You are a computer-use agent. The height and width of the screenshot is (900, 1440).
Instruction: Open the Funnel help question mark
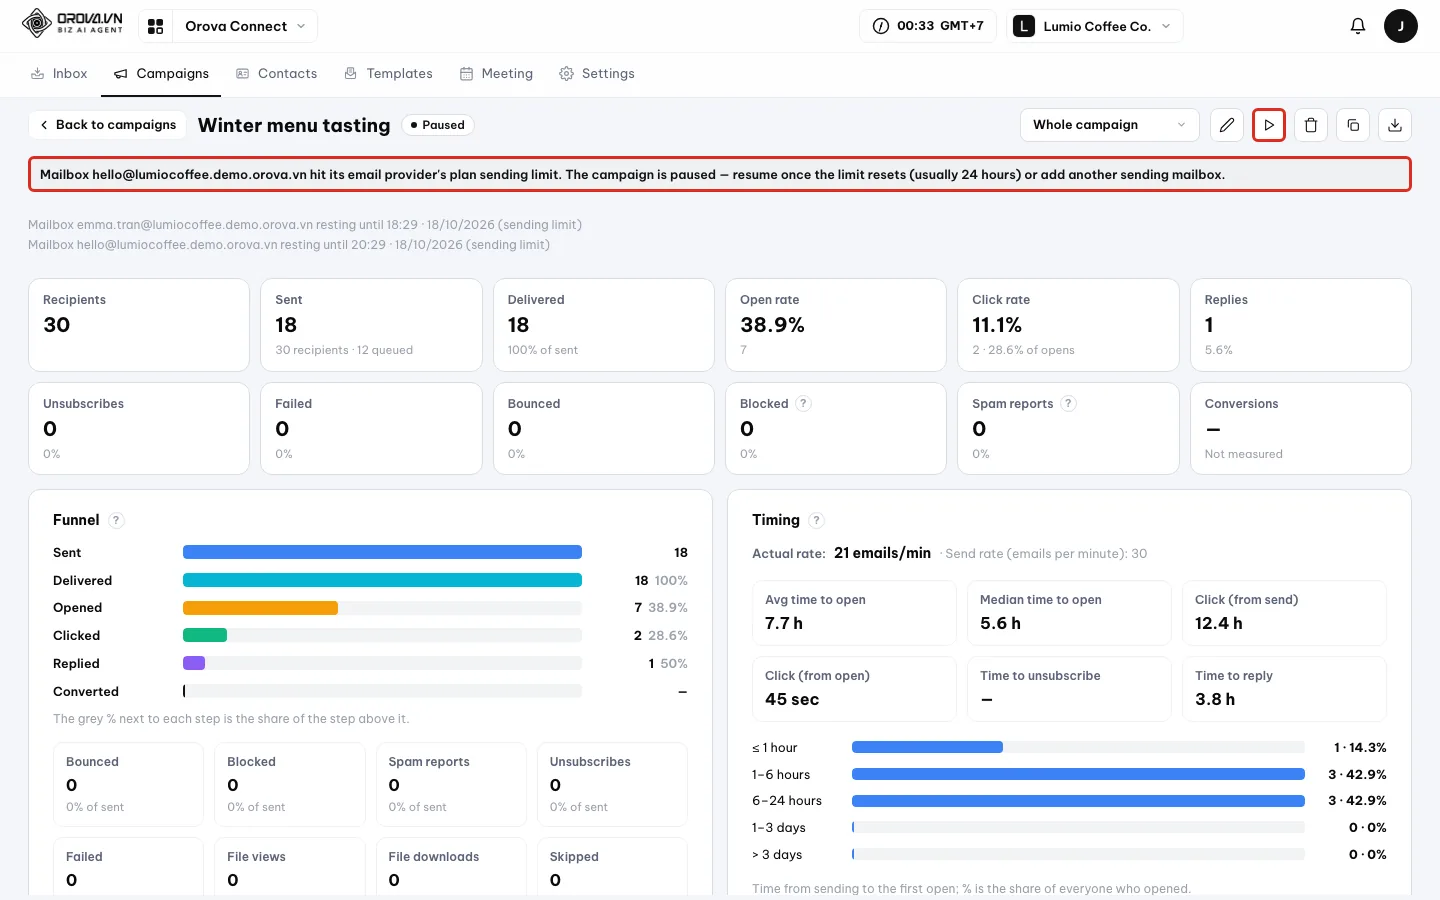(x=116, y=520)
